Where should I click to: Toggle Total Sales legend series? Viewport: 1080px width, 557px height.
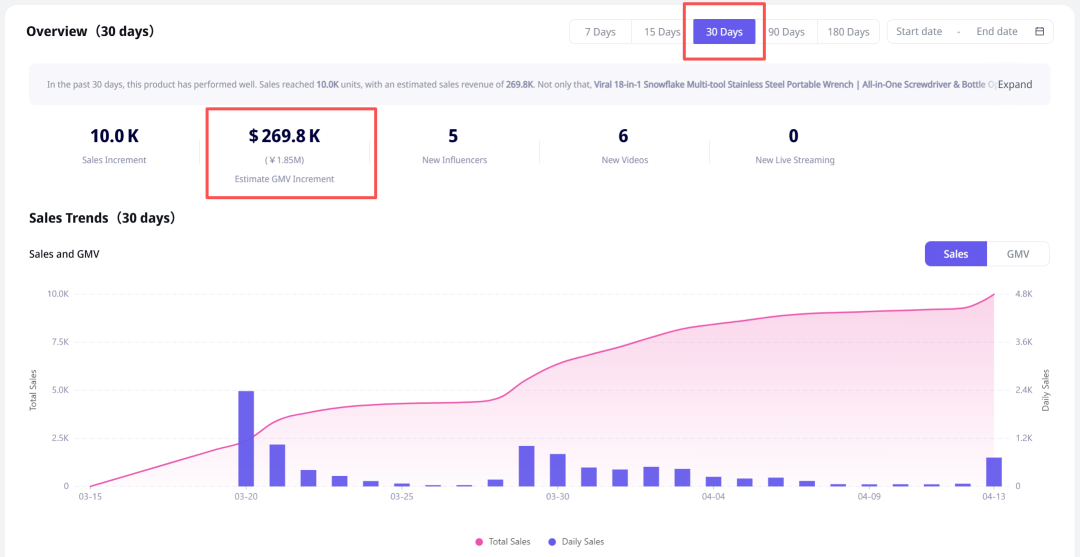[x=505, y=542]
